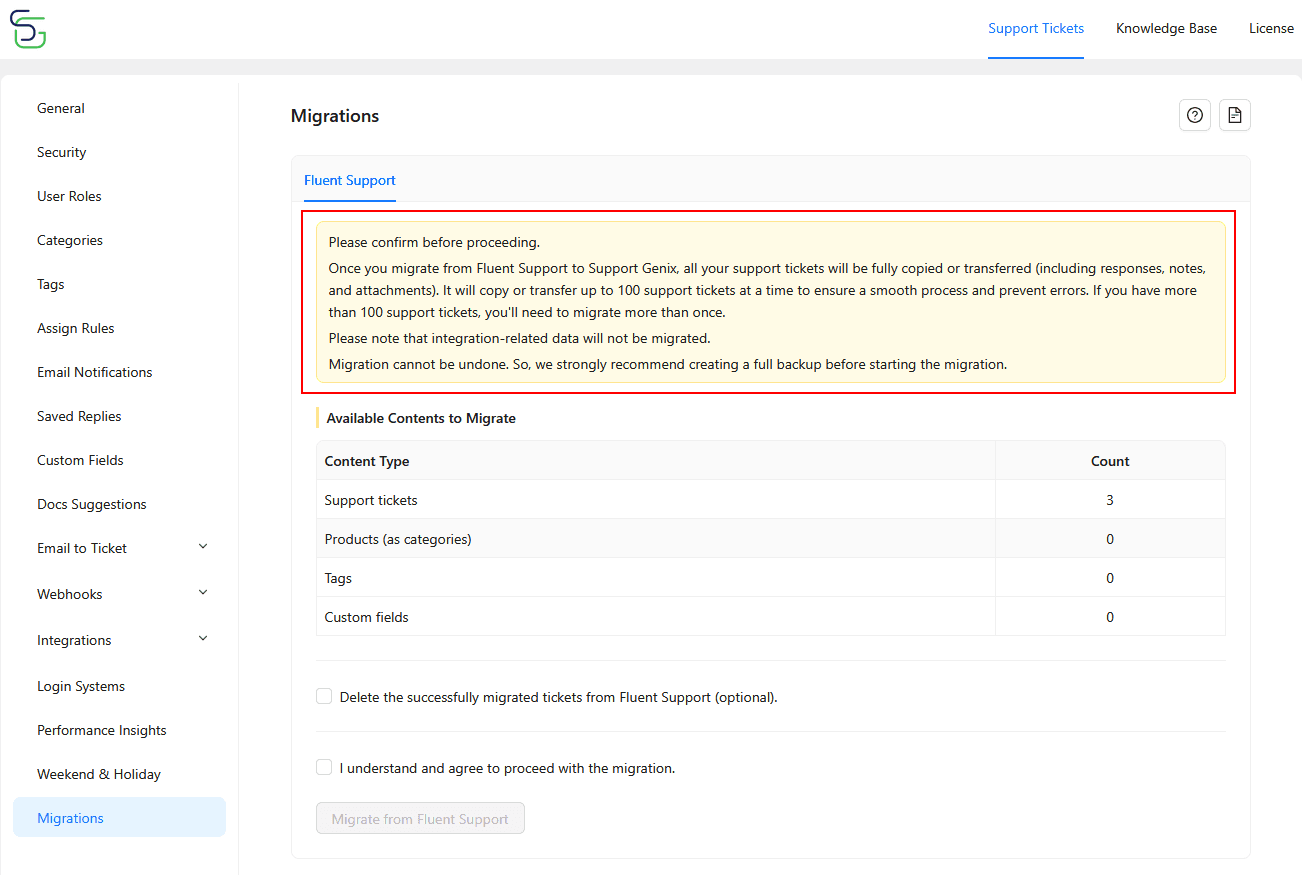Select Integrations sidebar item
Screen dimensions: 1302x875
point(74,640)
